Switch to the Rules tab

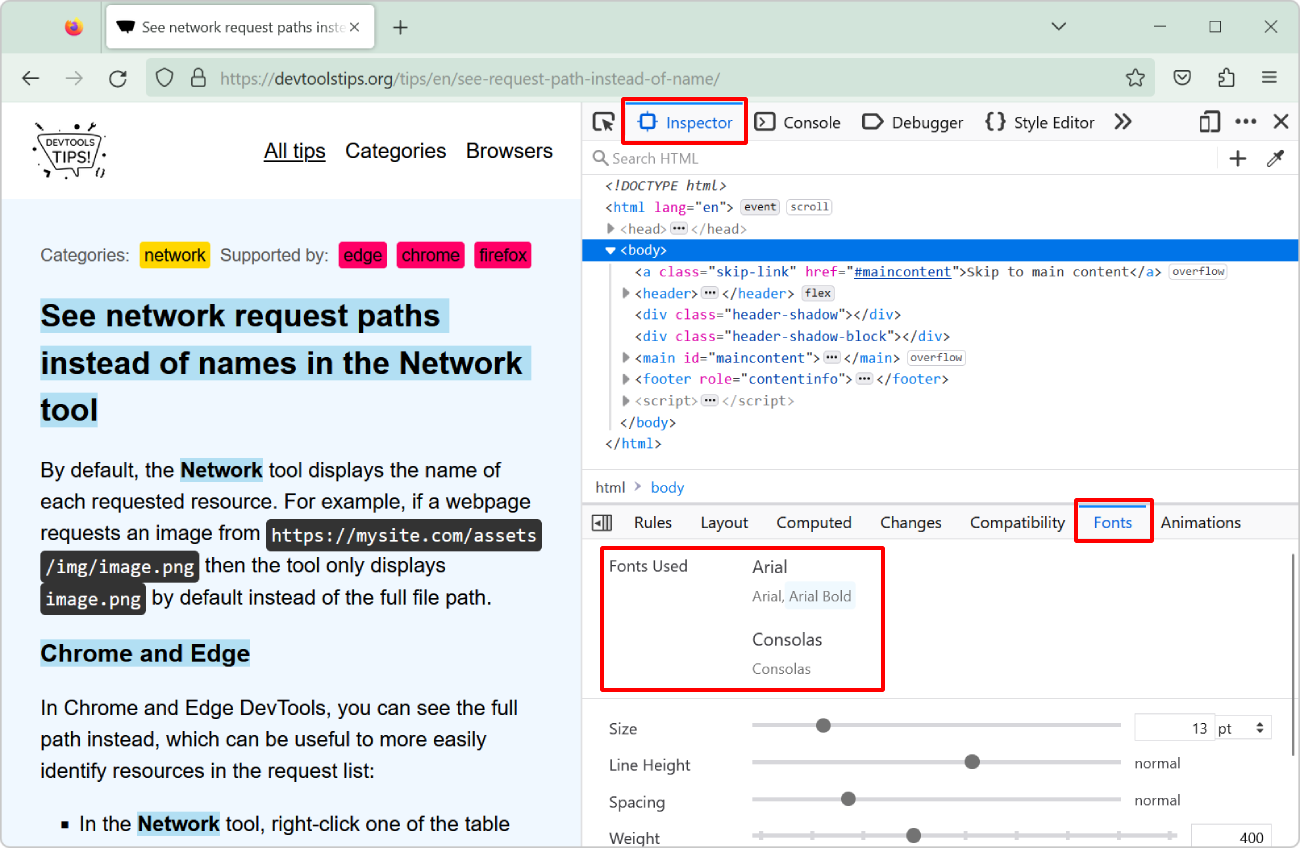(653, 522)
